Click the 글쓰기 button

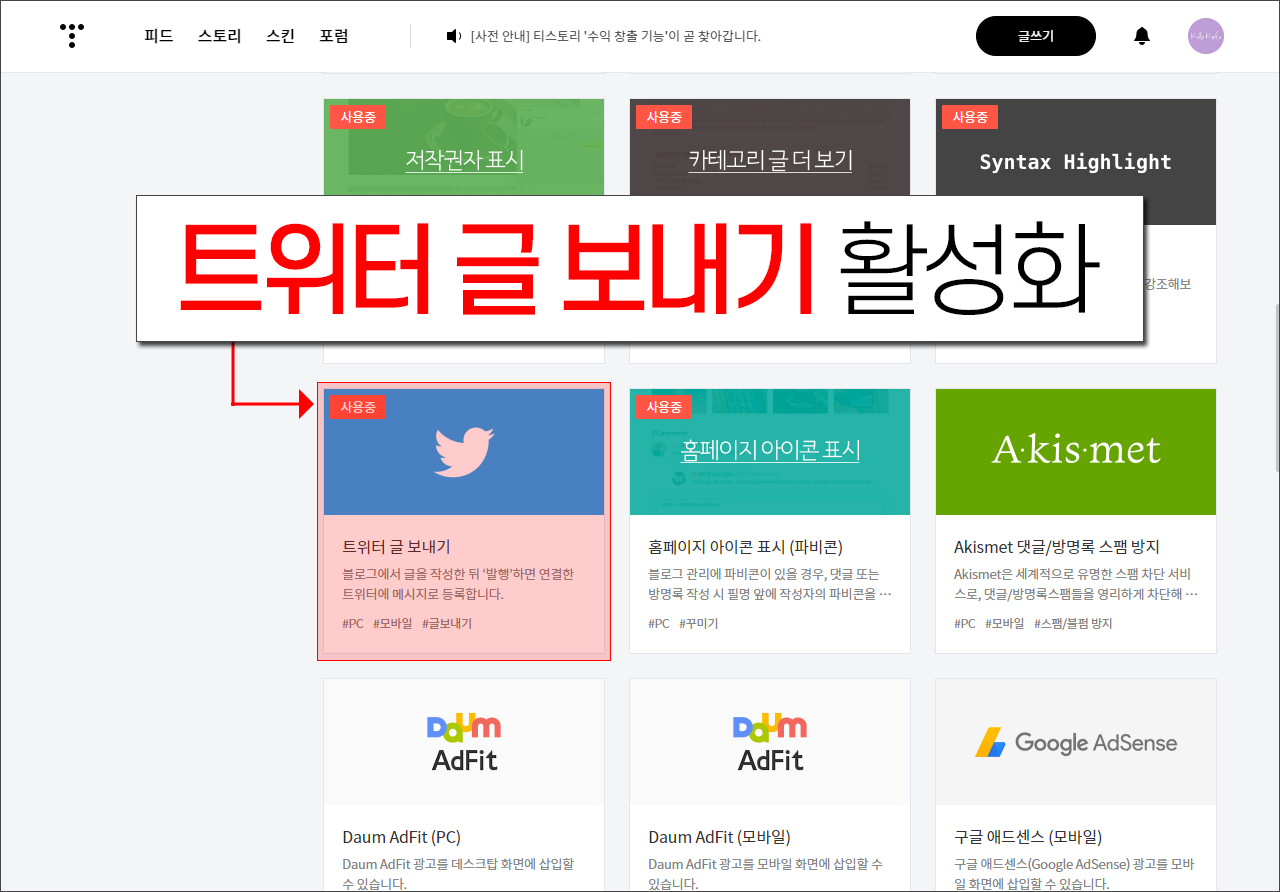[1036, 36]
